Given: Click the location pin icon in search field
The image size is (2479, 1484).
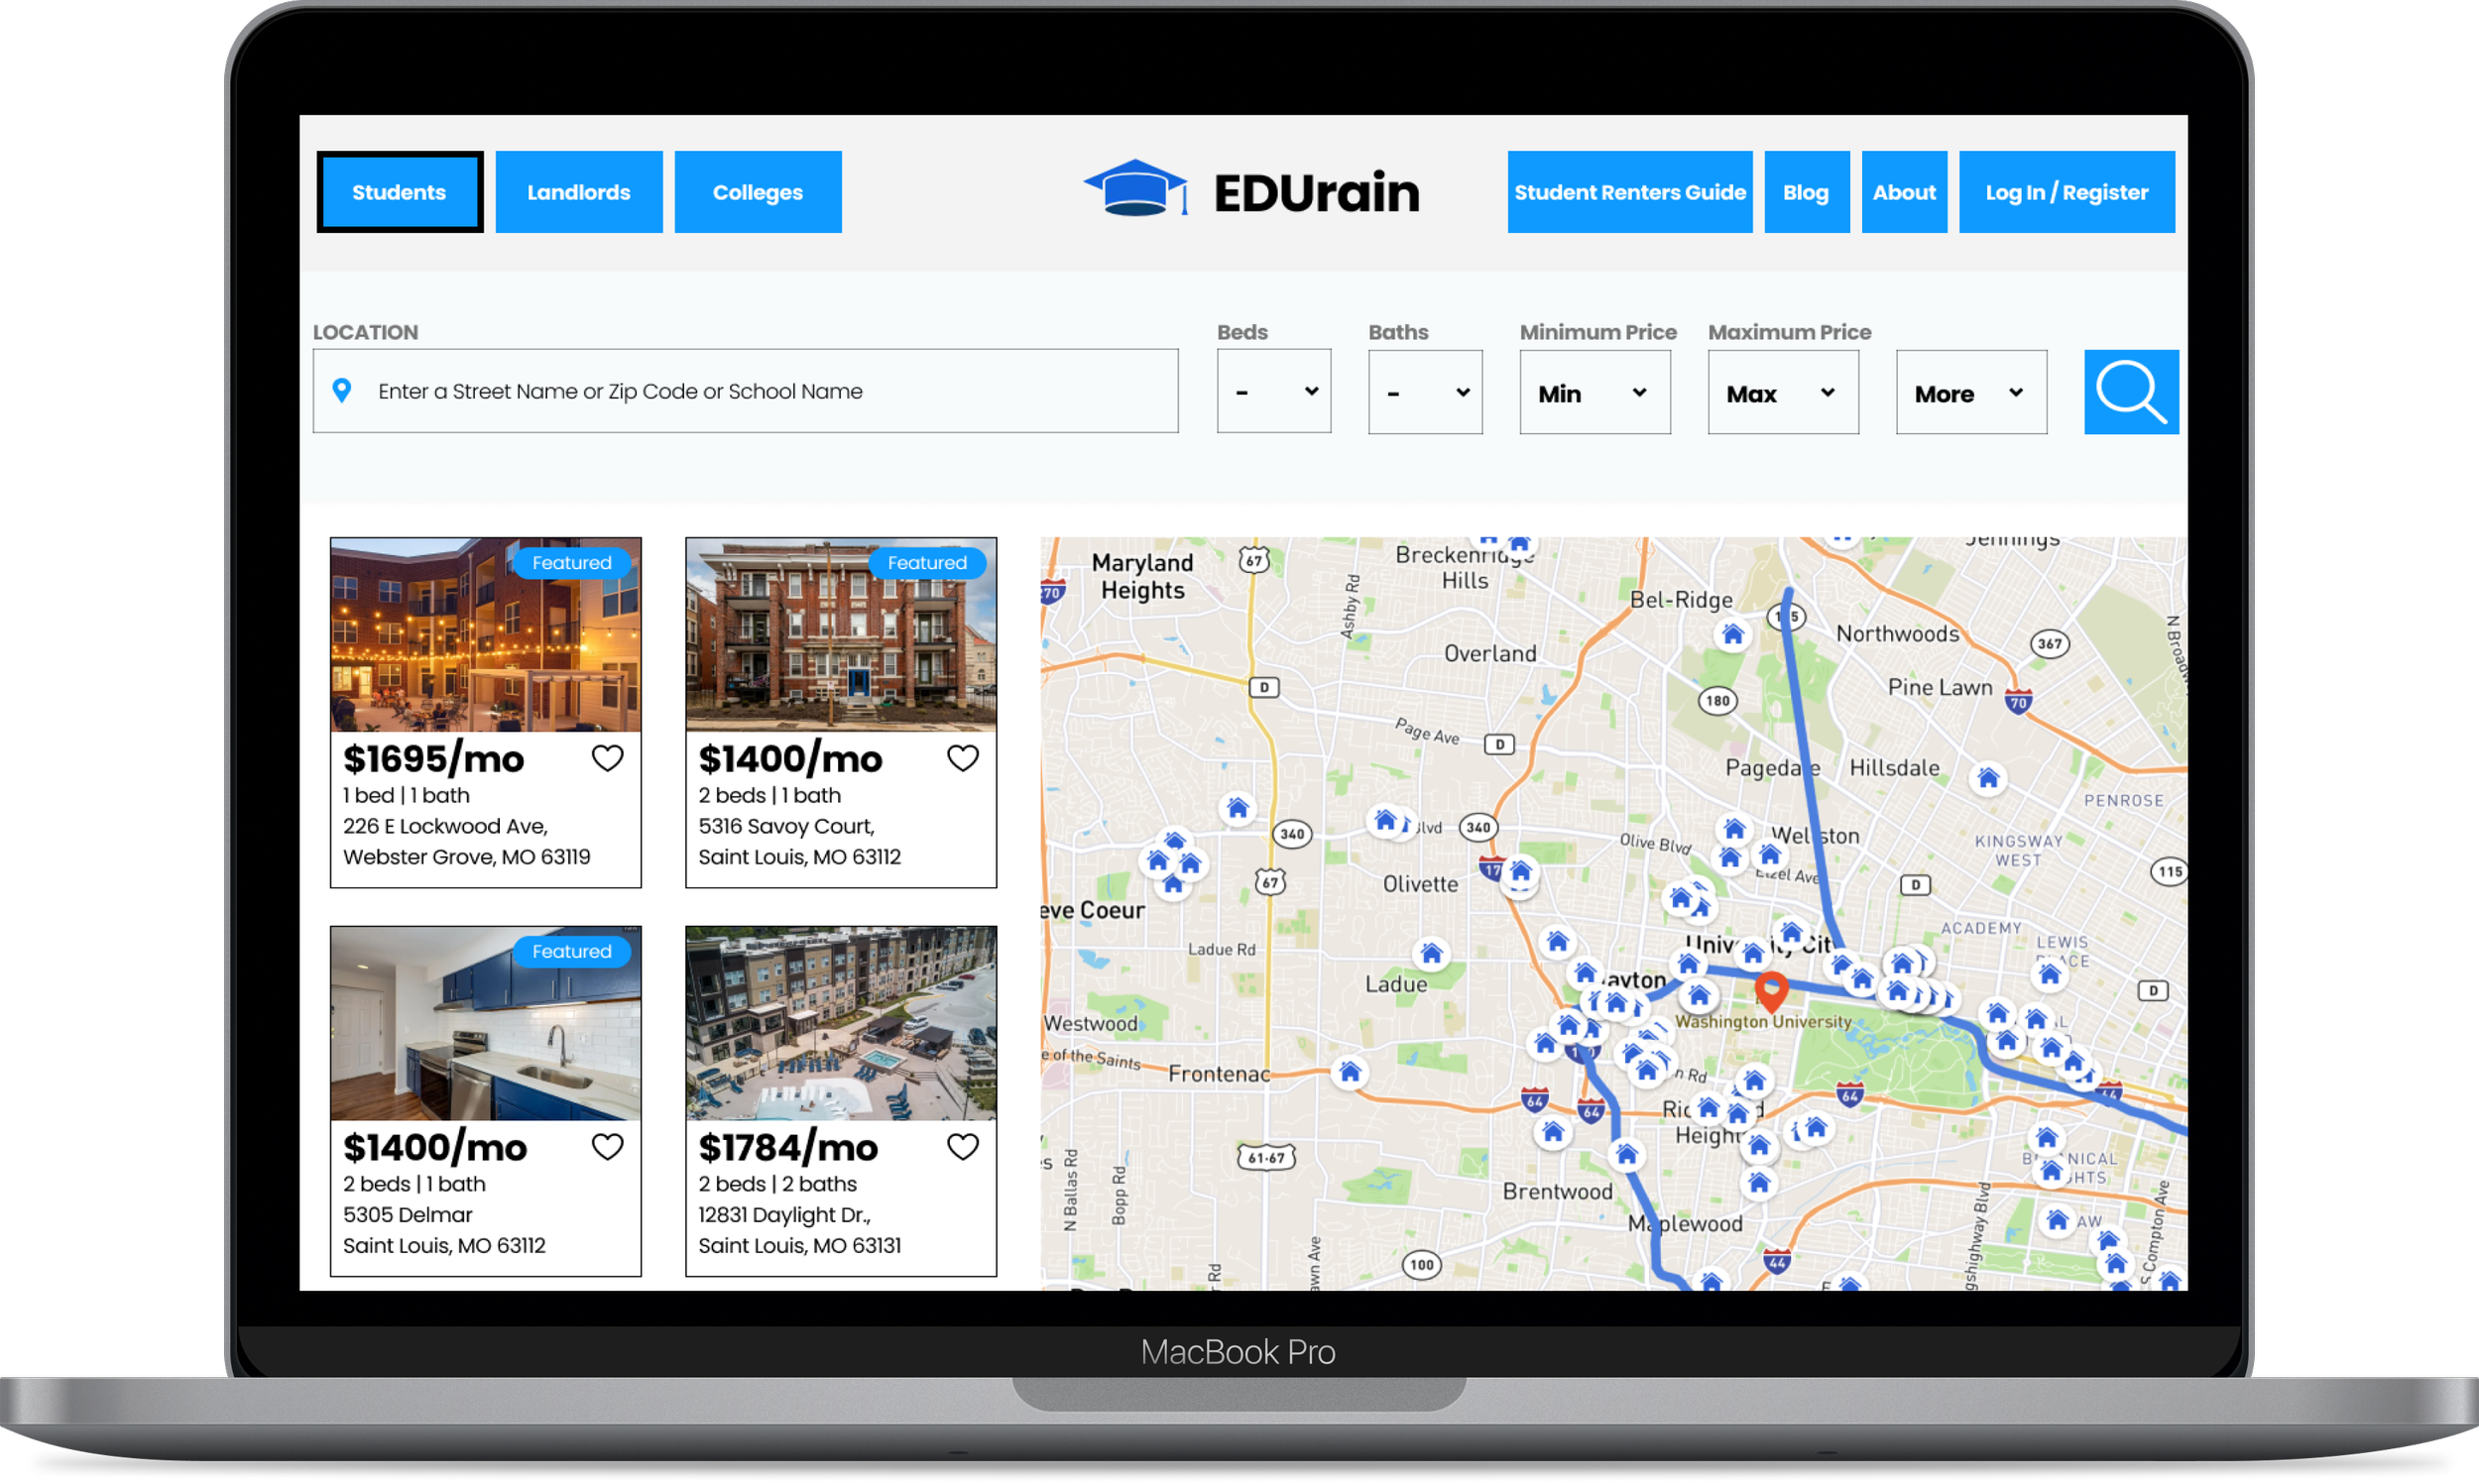Looking at the screenshot, I should [x=342, y=391].
